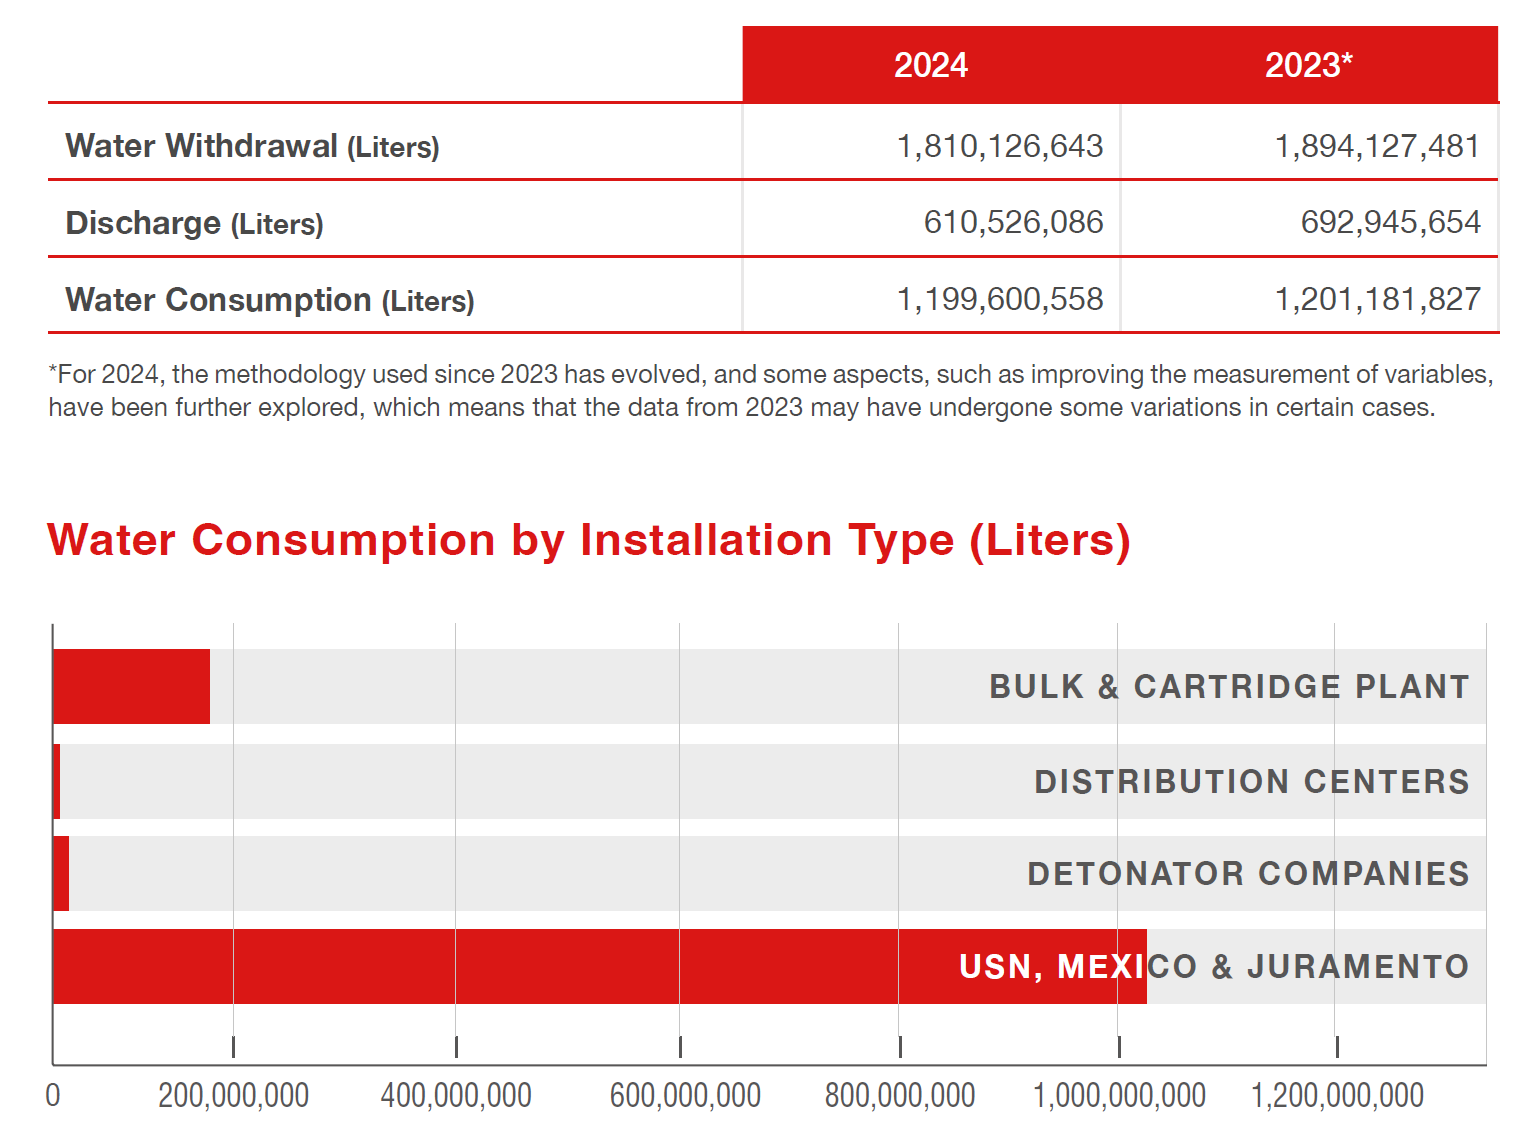The image size is (1518, 1134).
Task: Click the 2023* column header
Action: pos(1308,65)
